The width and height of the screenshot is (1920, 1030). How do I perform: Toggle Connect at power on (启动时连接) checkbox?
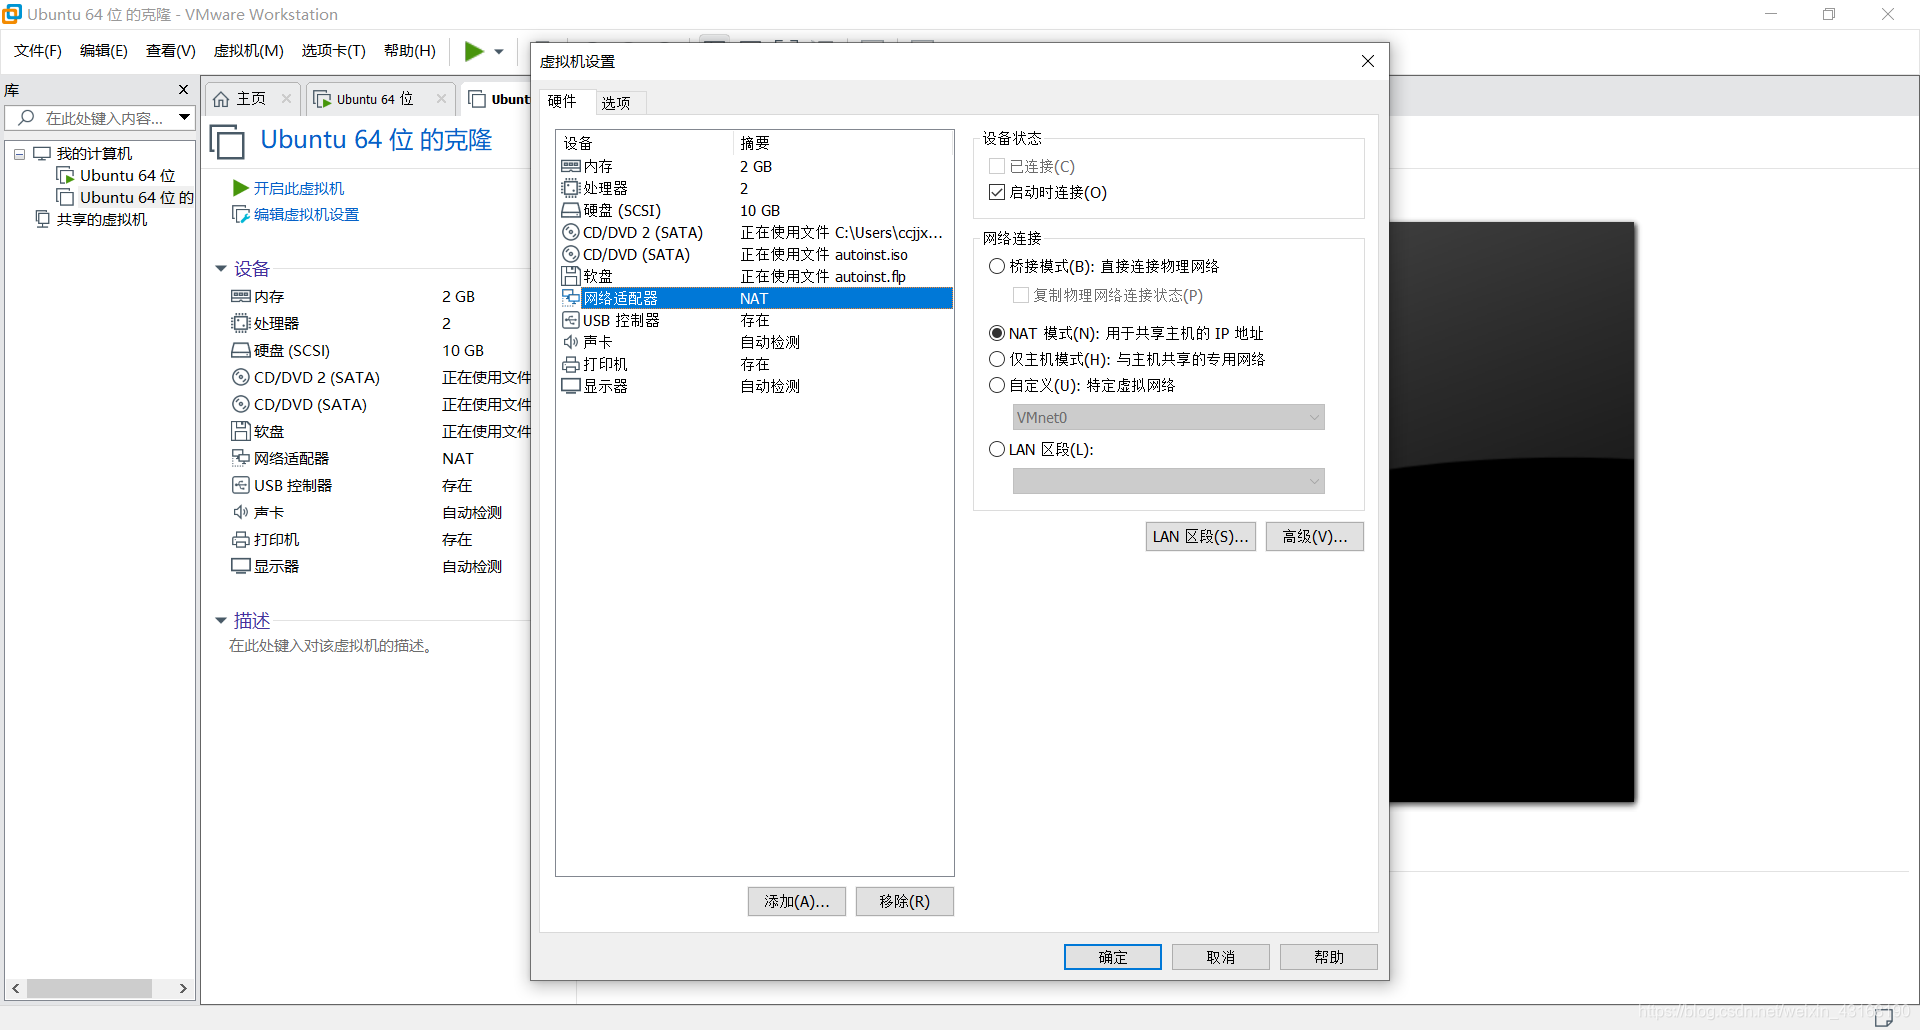(x=997, y=192)
